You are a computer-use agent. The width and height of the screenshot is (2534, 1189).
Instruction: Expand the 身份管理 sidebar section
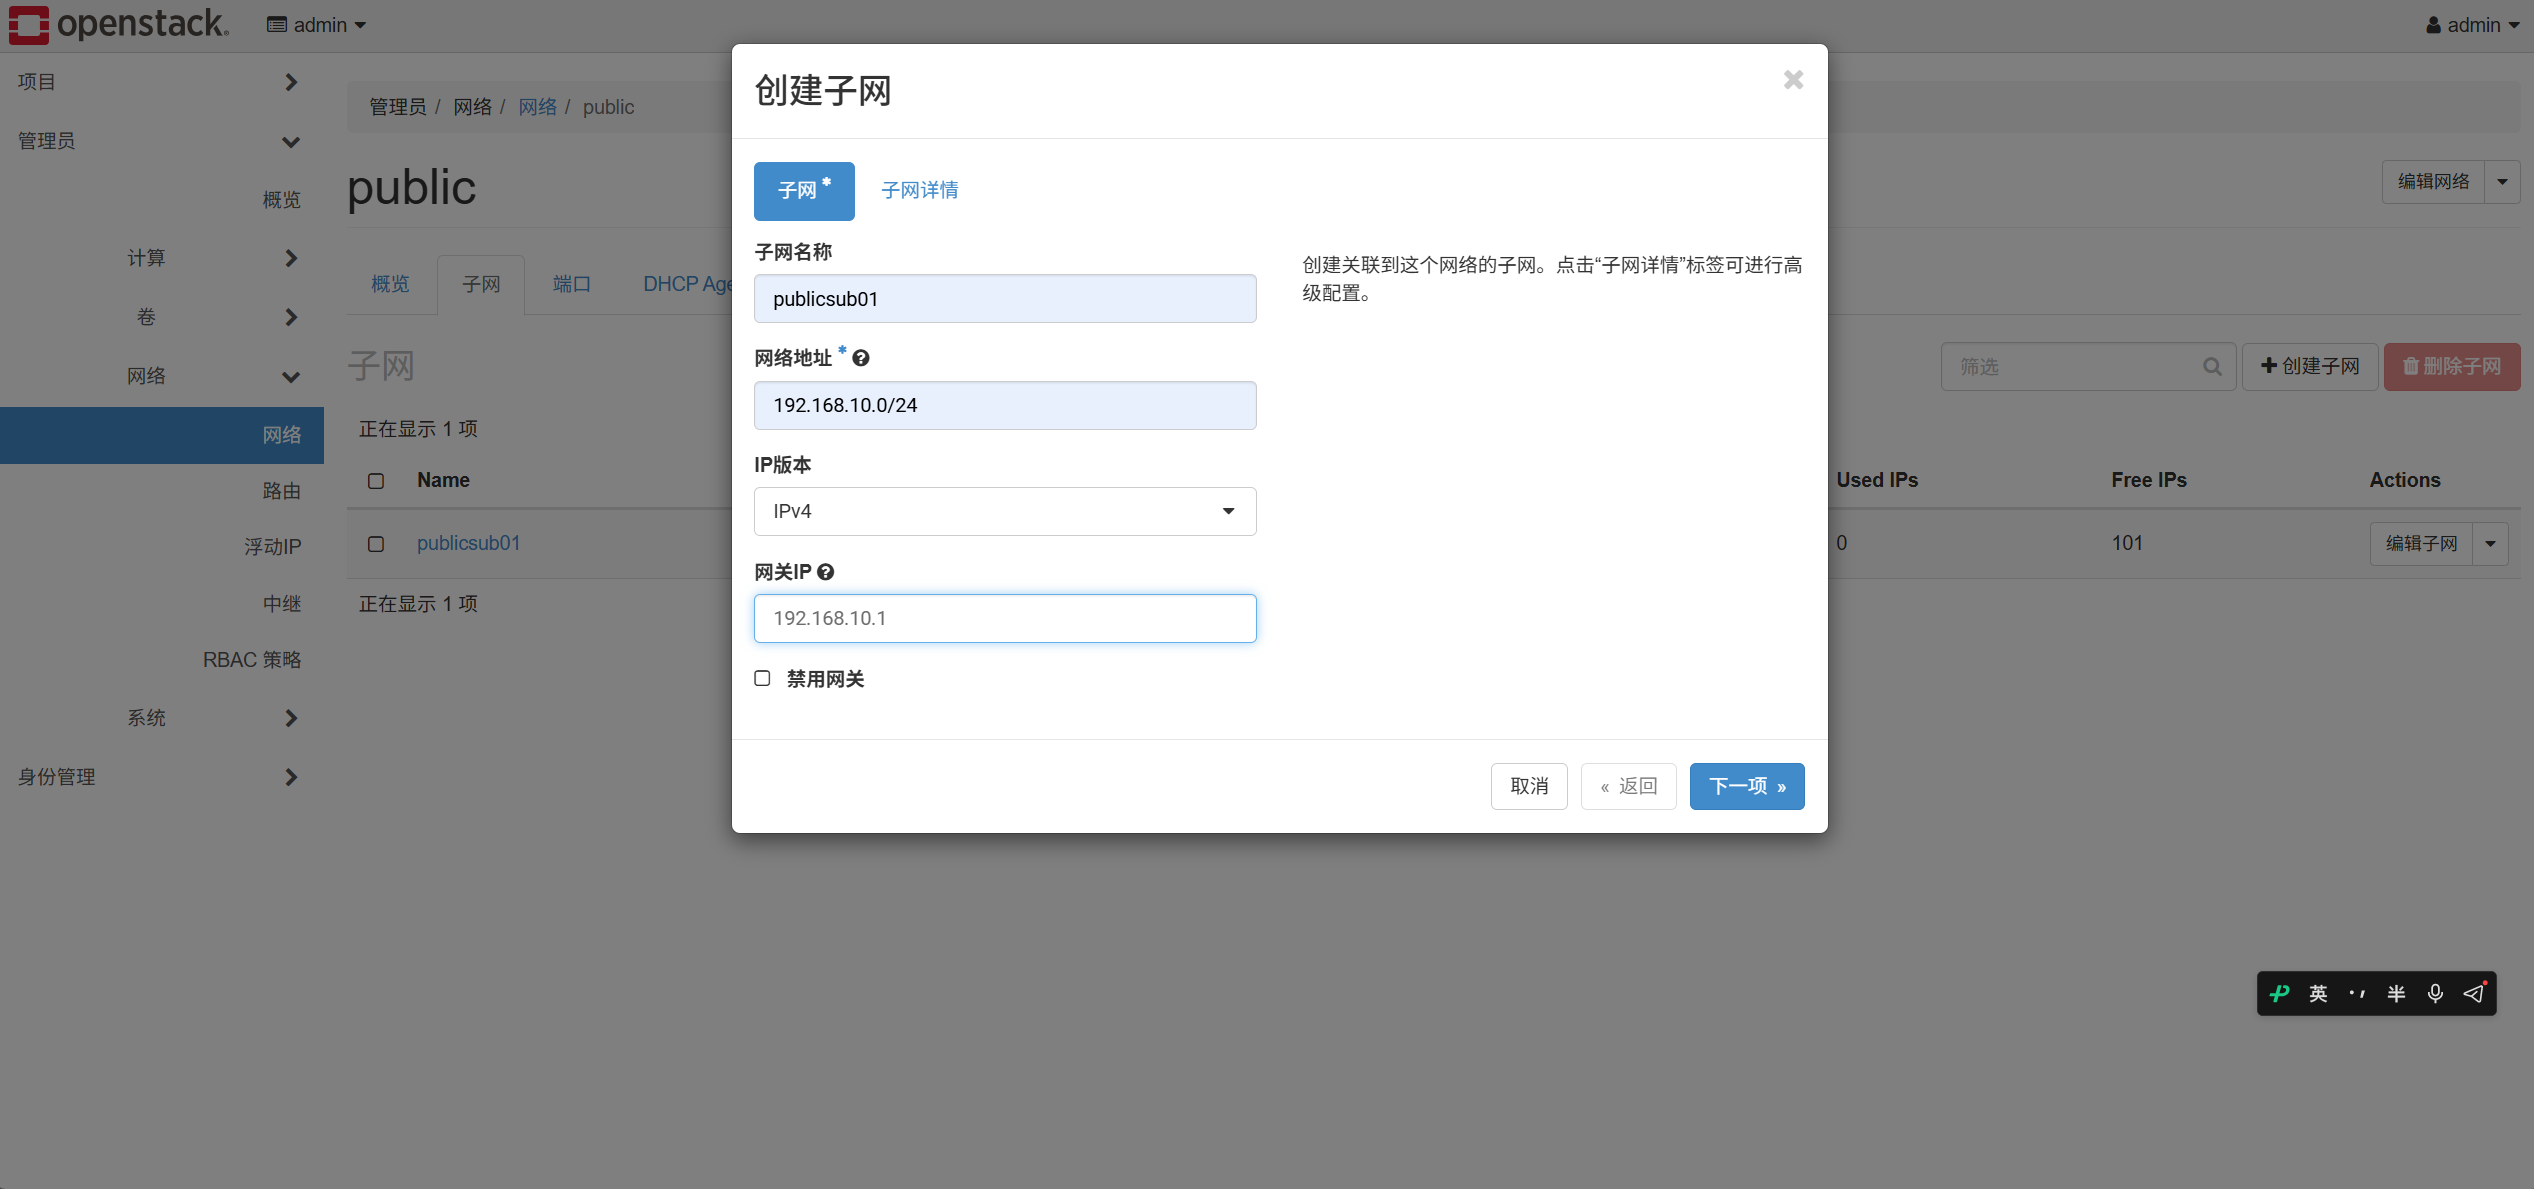160,777
